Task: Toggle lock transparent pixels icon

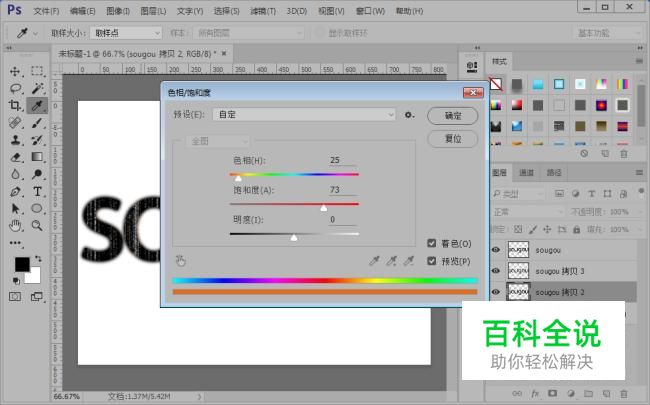Action: (518, 229)
